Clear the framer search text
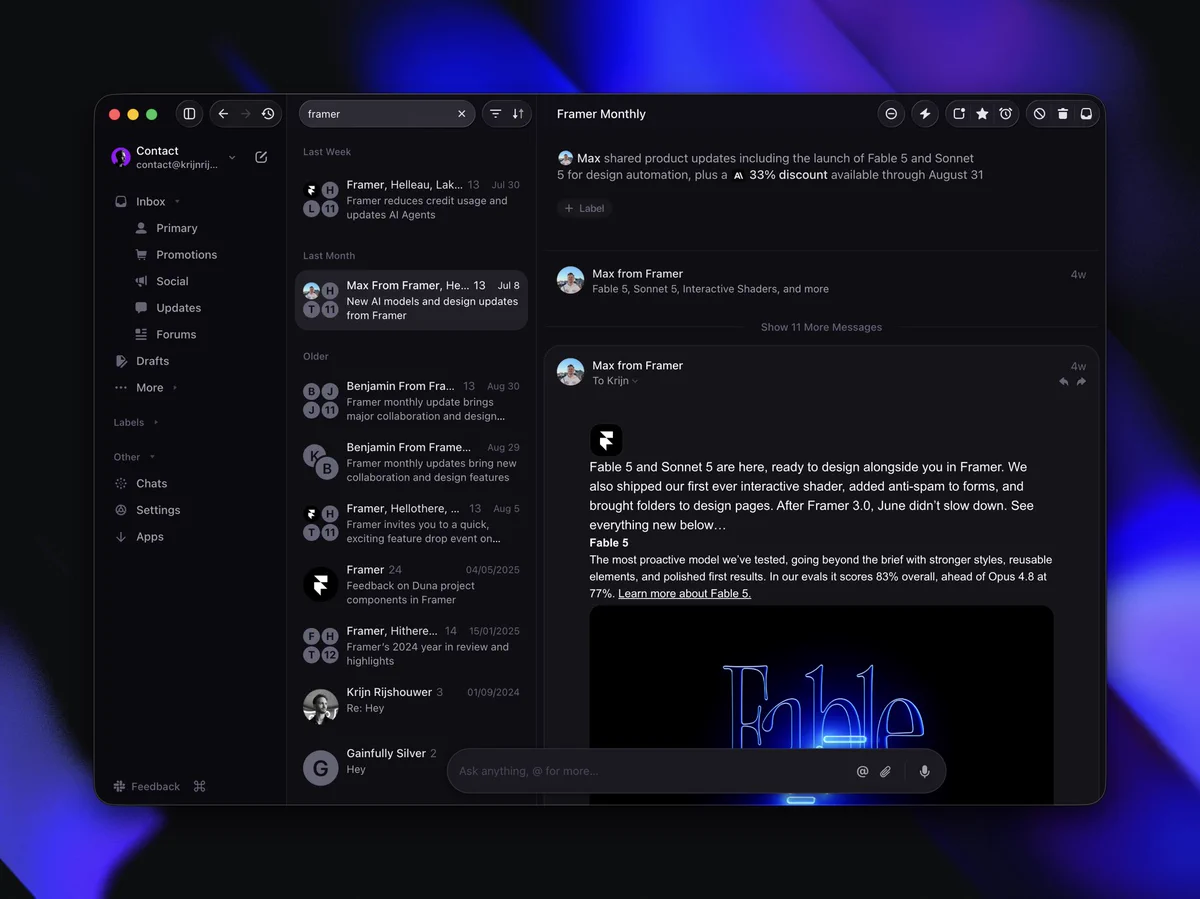 (462, 114)
